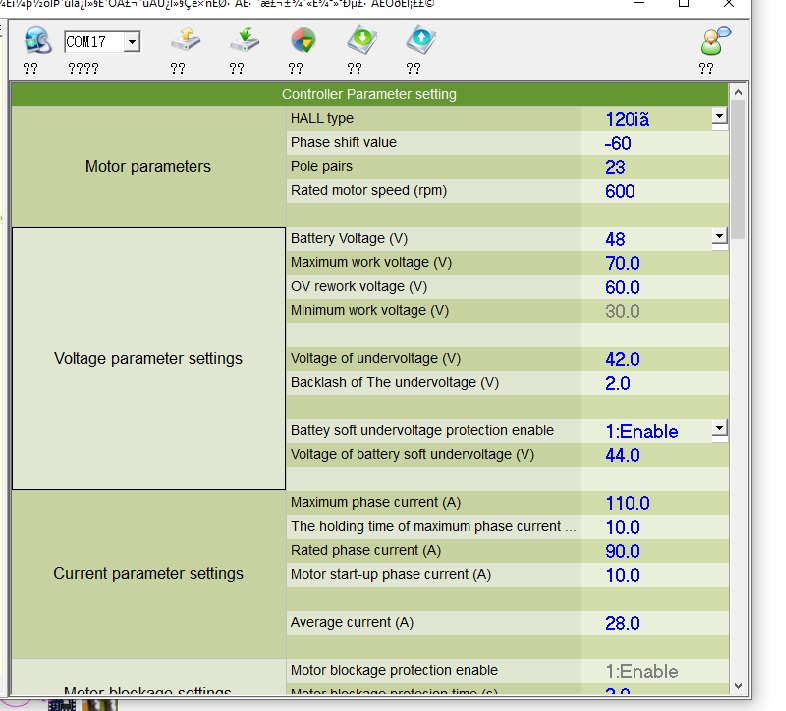Expand the Battery Voltage dropdown arrow

718,237
